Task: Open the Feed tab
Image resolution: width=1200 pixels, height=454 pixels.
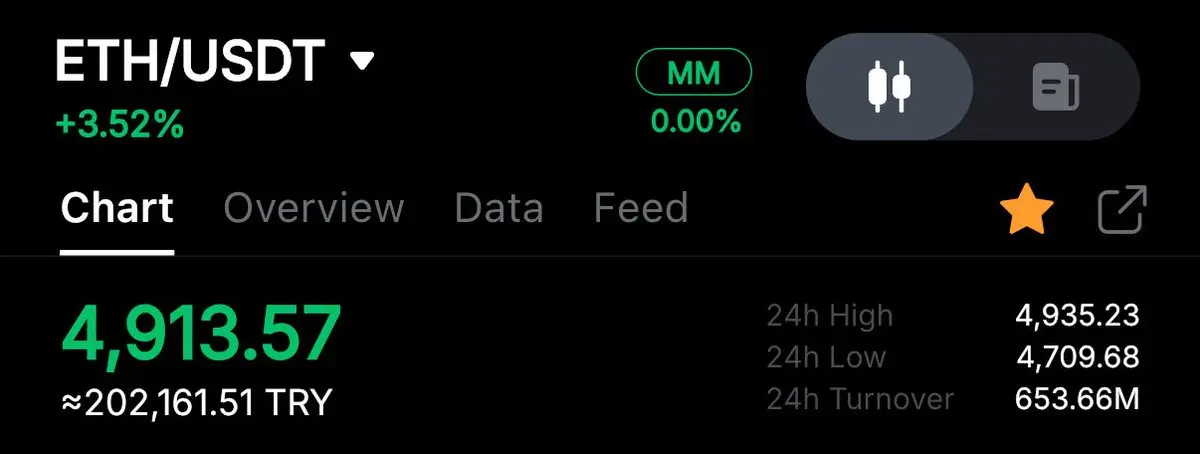Action: pos(641,209)
